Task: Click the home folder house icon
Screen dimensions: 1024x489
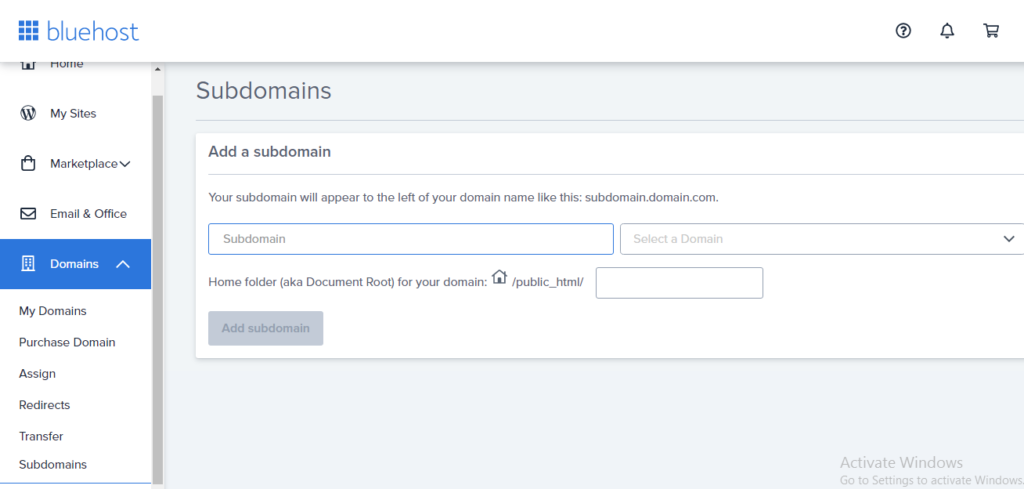Action: 500,277
